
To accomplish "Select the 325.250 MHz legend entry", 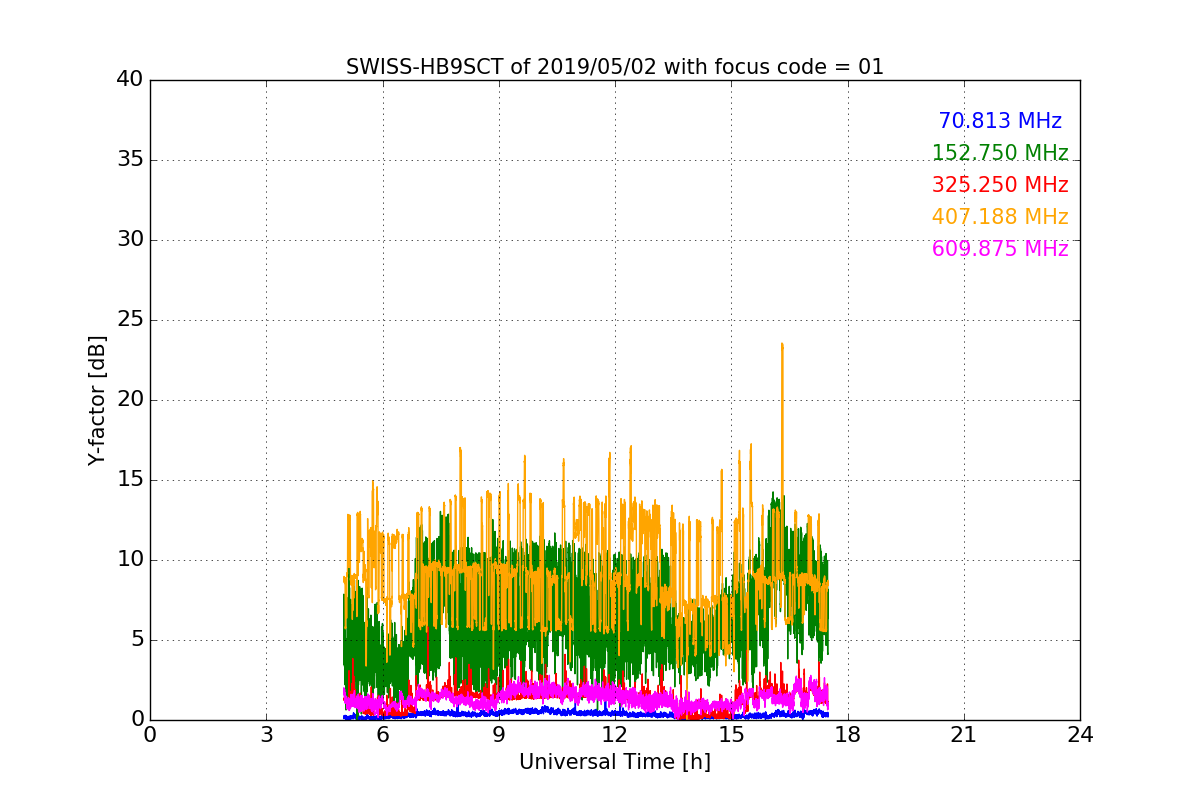I will tap(1000, 185).
